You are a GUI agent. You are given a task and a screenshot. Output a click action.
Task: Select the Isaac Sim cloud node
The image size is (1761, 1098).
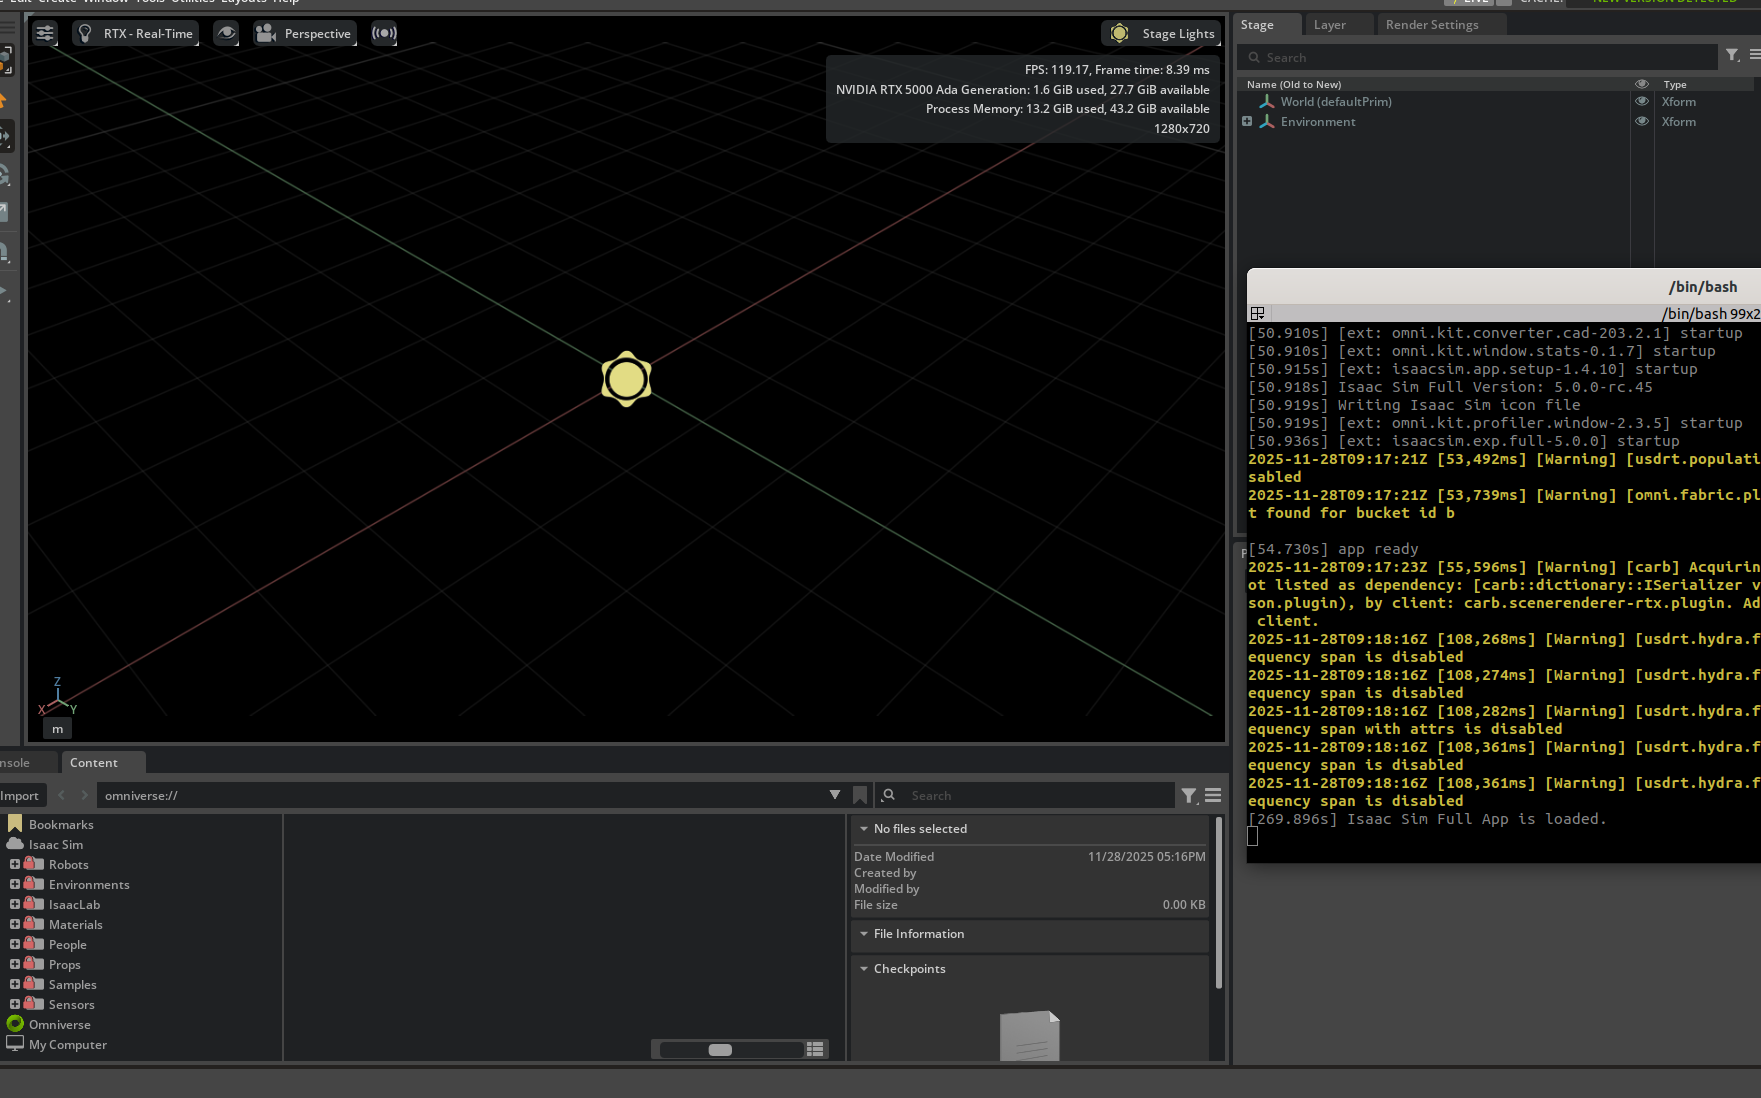[56, 845]
